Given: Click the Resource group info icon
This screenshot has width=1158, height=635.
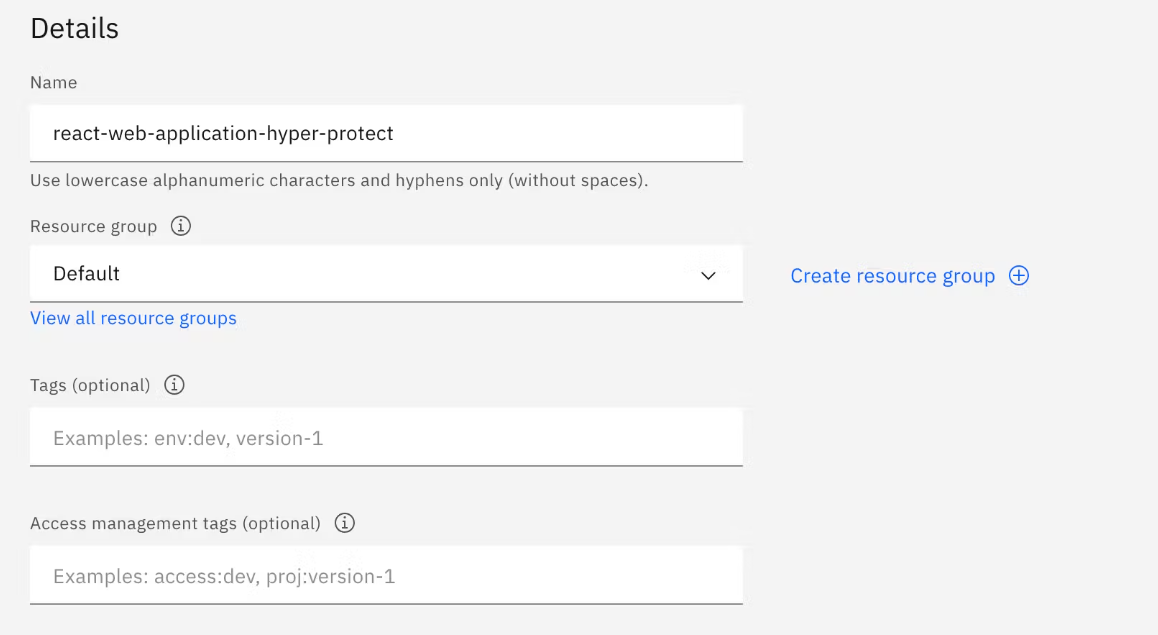Looking at the screenshot, I should [181, 226].
